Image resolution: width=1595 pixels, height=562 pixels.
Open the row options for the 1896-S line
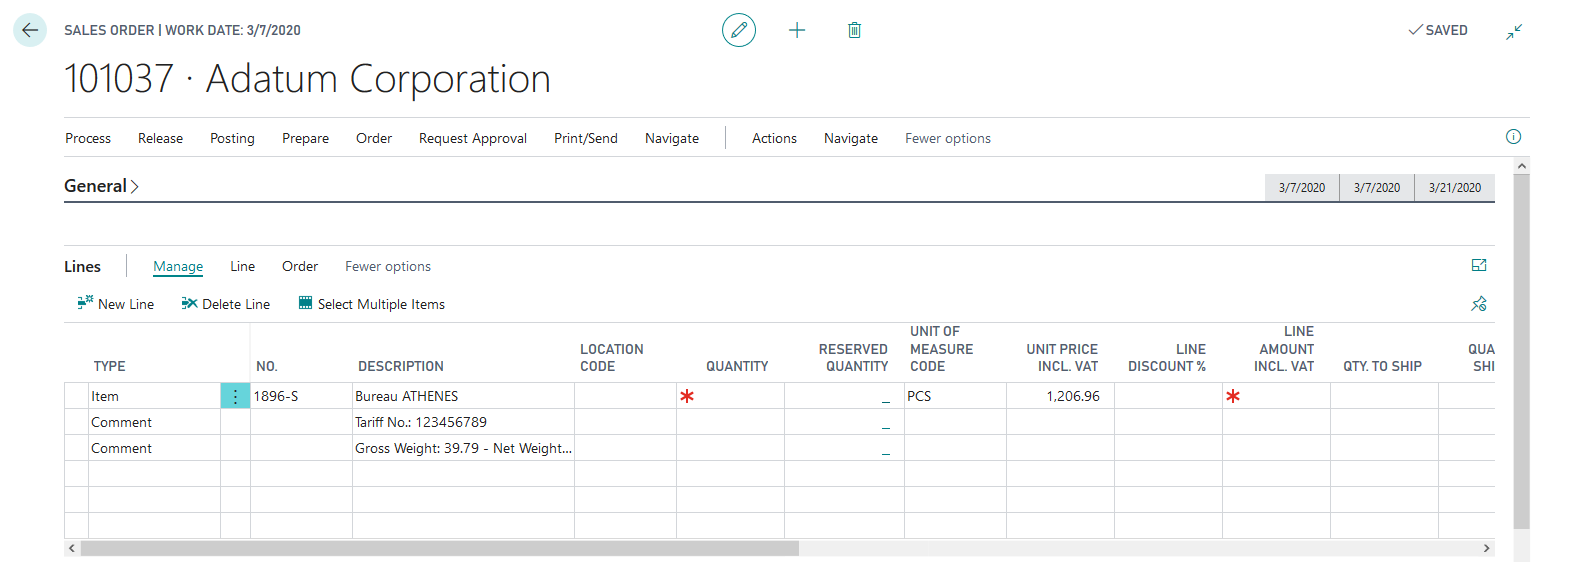coord(235,396)
